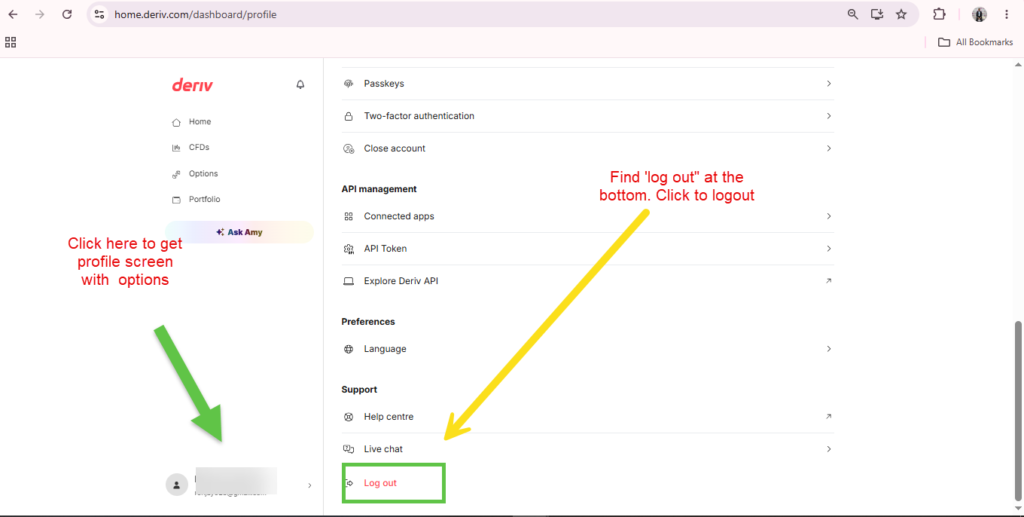This screenshot has width=1024, height=517.
Task: Go back with the browser back arrow
Action: pos(13,14)
